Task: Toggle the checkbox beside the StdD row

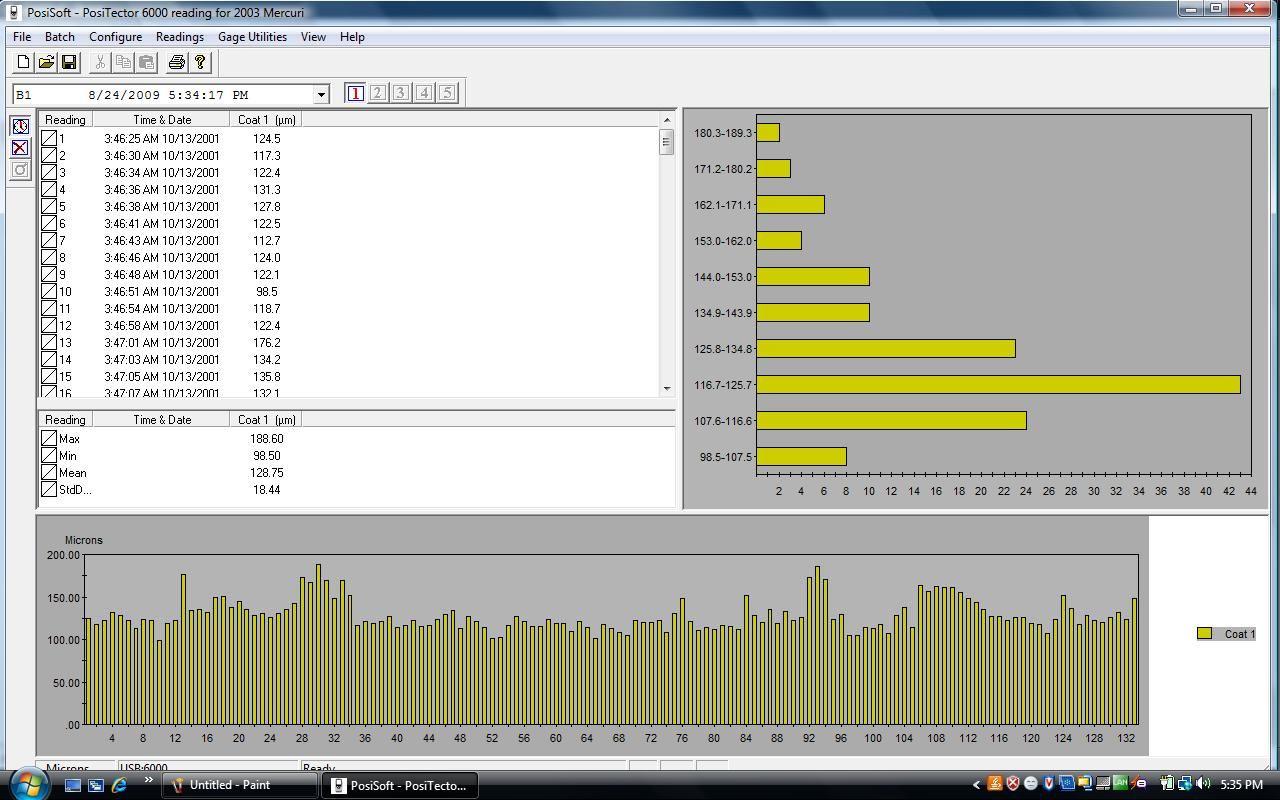Action: click(49, 490)
